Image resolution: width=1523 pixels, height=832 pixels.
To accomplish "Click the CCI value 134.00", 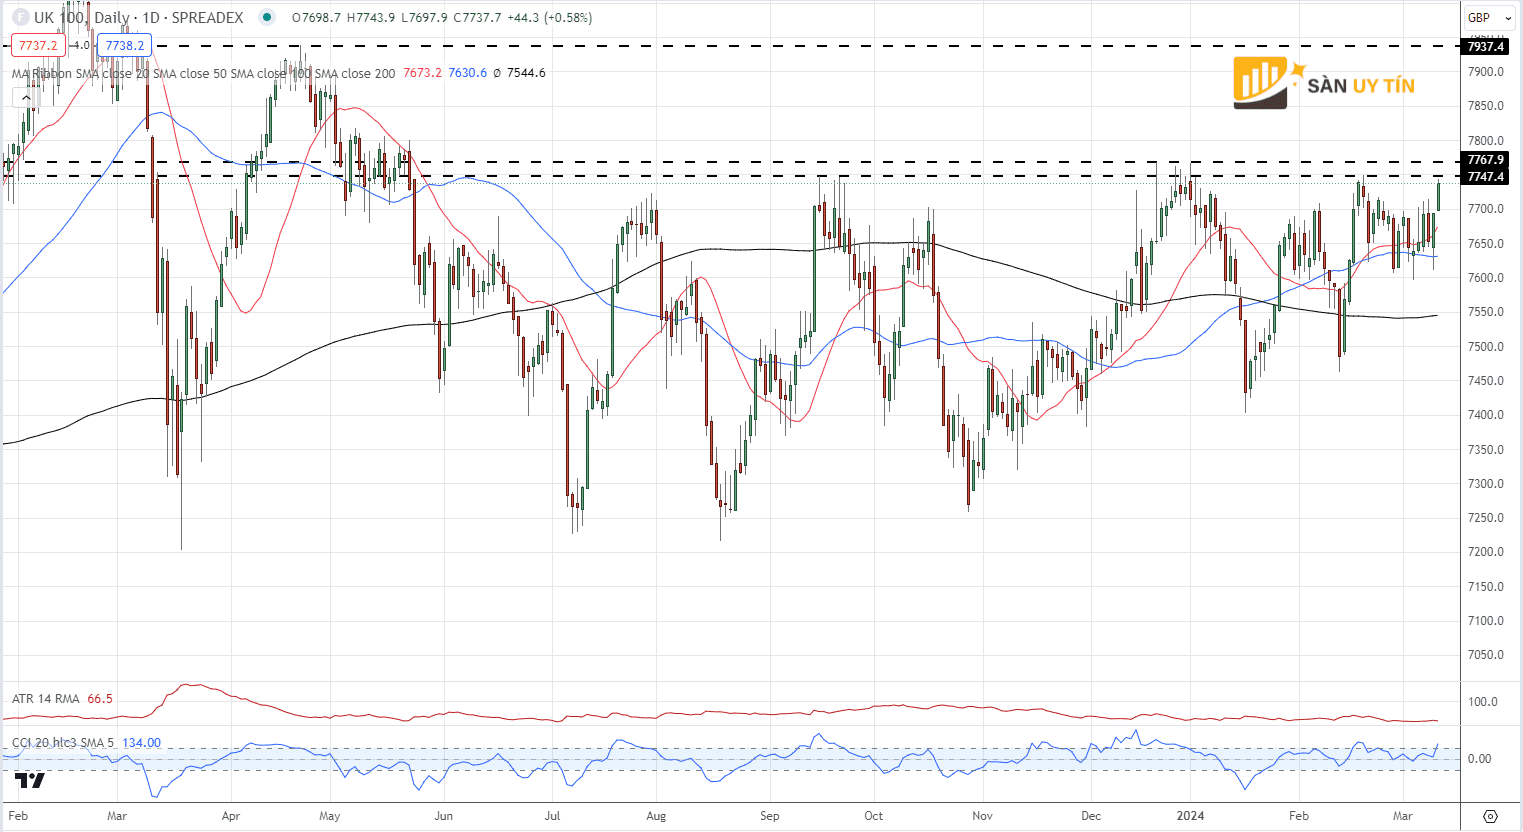I will 142,743.
